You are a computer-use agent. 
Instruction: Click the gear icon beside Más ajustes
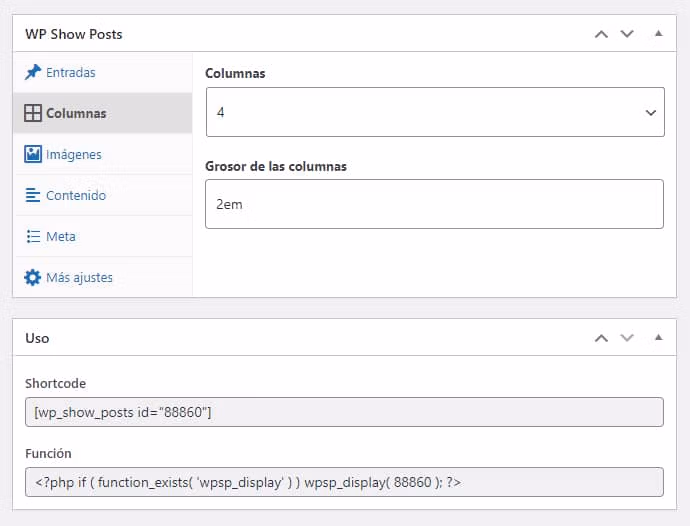(x=33, y=277)
